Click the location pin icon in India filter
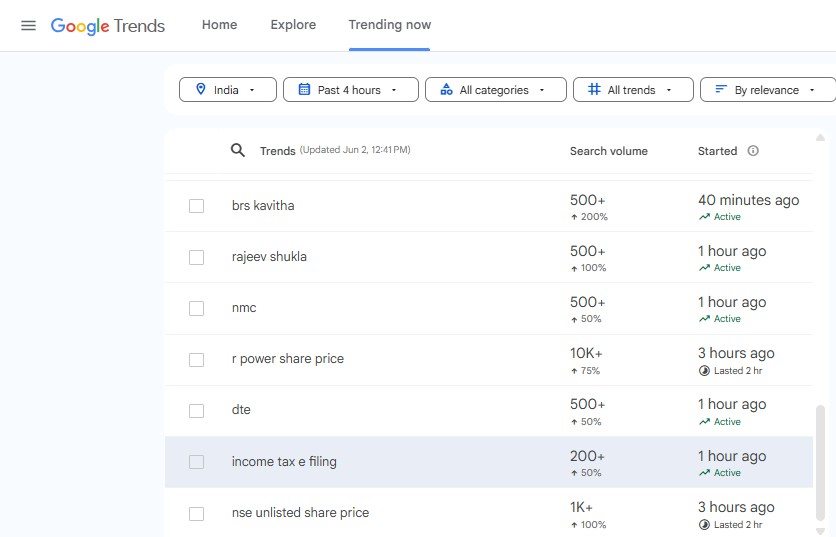The width and height of the screenshot is (836, 537). click(200, 90)
